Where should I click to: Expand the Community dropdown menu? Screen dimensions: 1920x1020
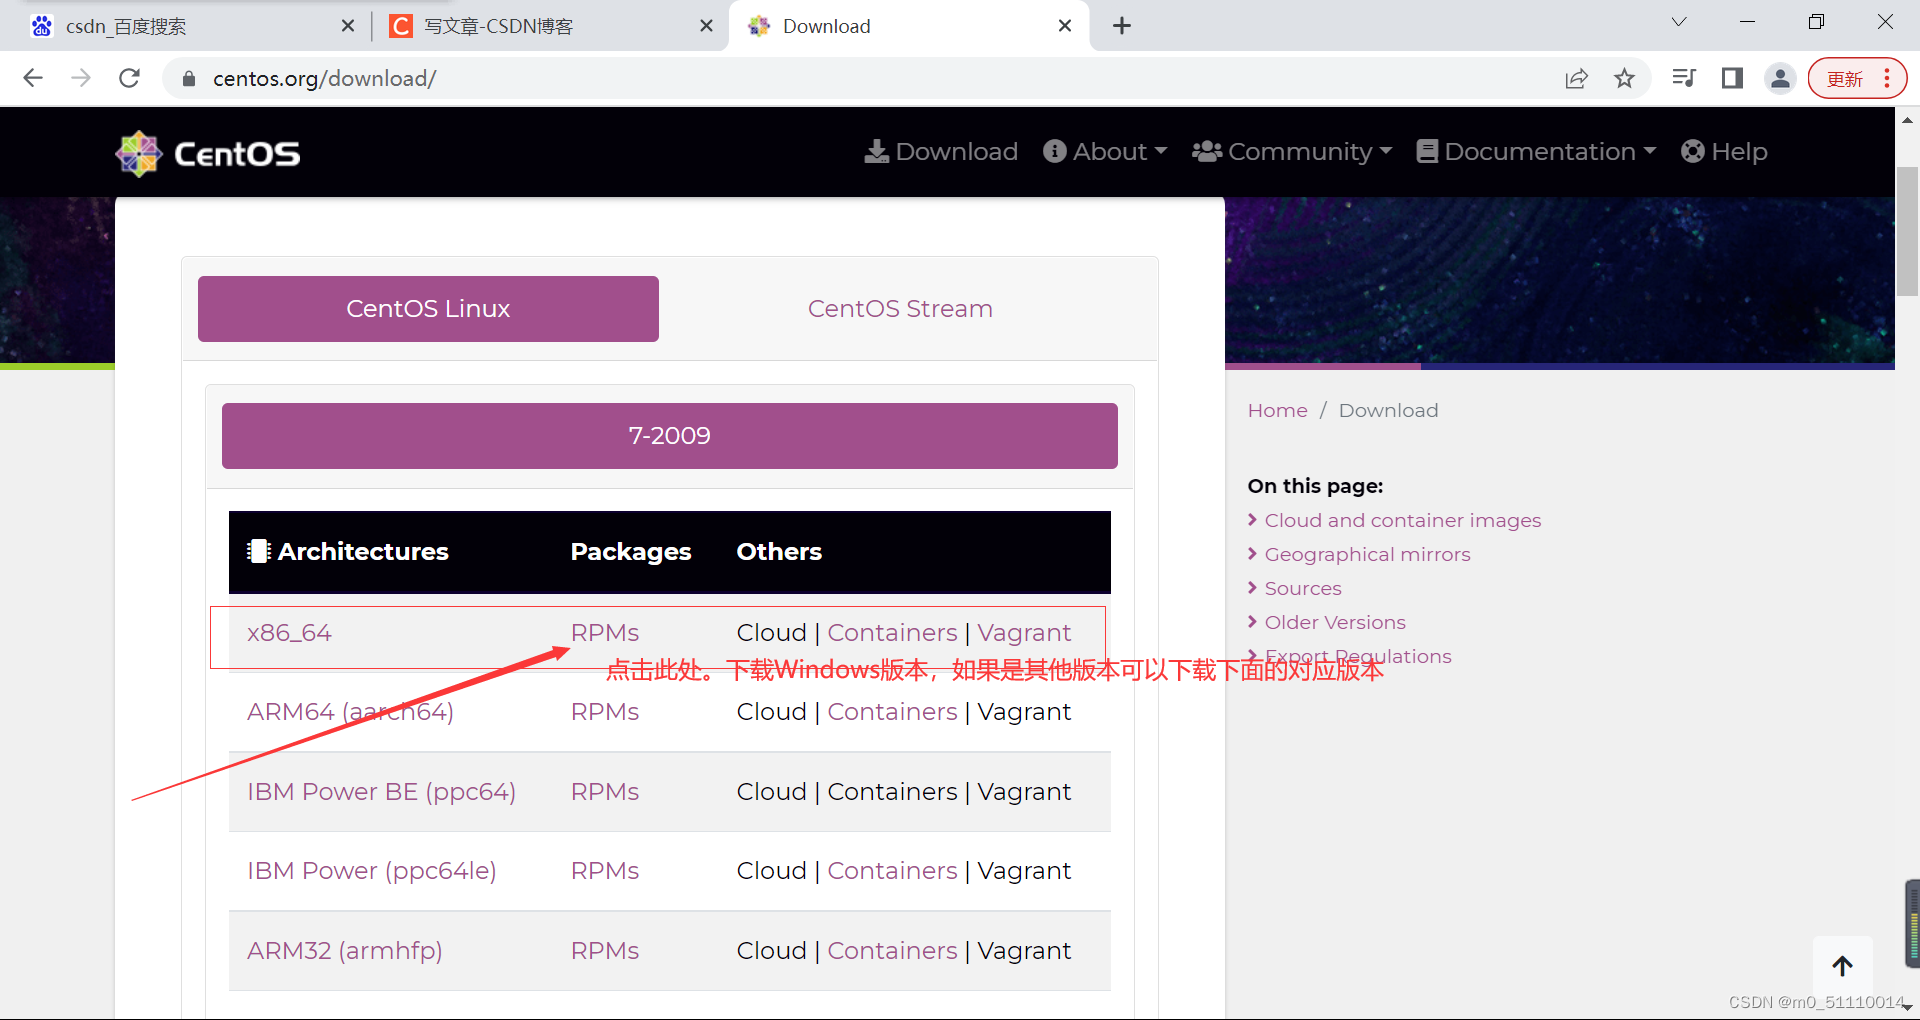coord(1292,152)
